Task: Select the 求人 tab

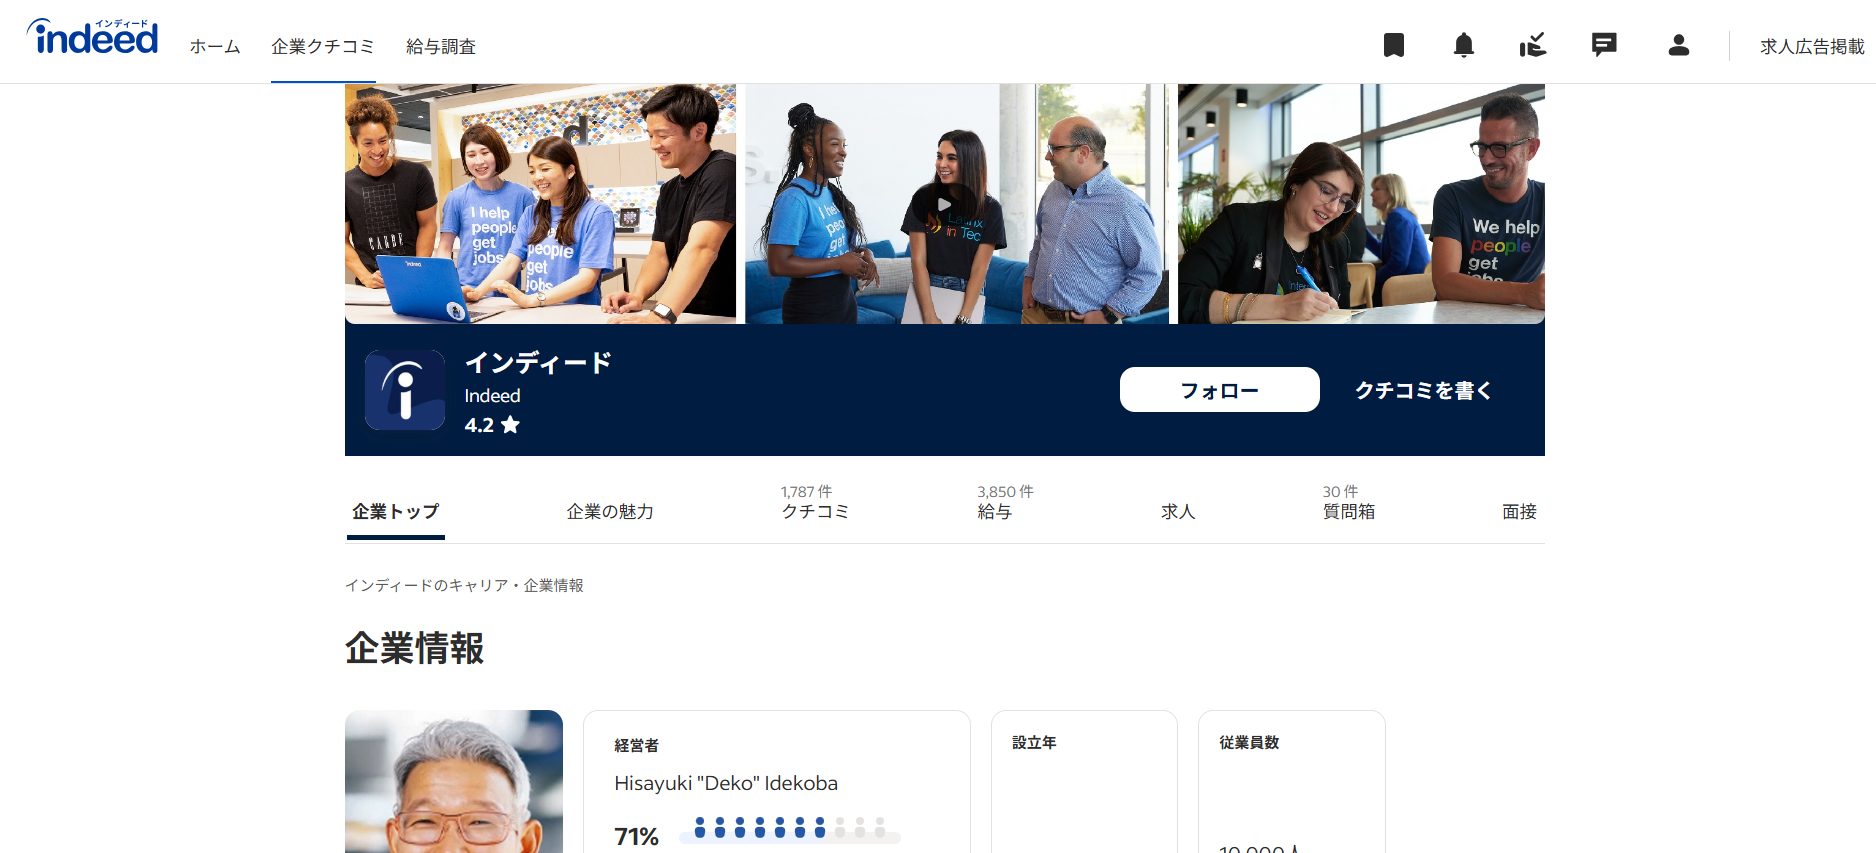Action: (1178, 511)
